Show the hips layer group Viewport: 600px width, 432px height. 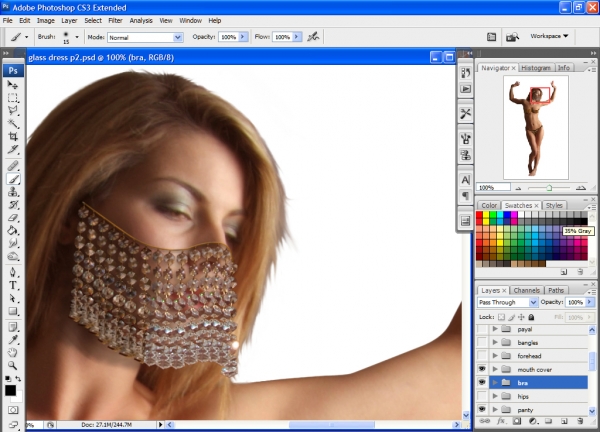pos(482,396)
